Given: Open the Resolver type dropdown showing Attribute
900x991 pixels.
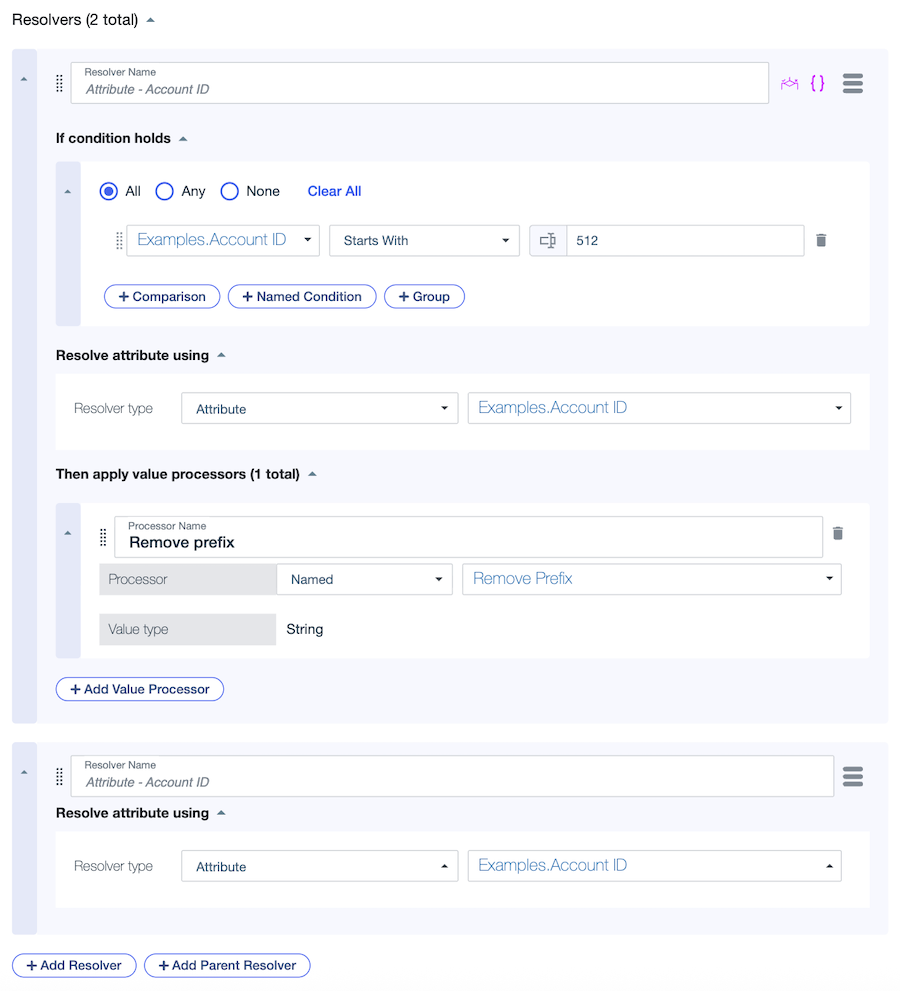Looking at the screenshot, I should coord(319,408).
